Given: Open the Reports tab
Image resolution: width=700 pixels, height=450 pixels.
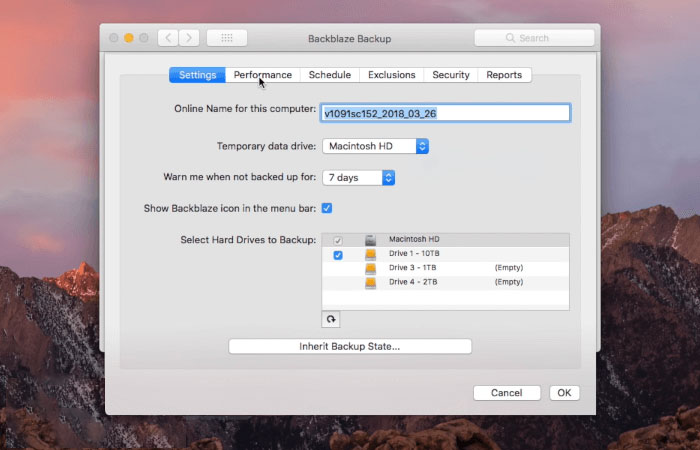Looking at the screenshot, I should pyautogui.click(x=504, y=75).
